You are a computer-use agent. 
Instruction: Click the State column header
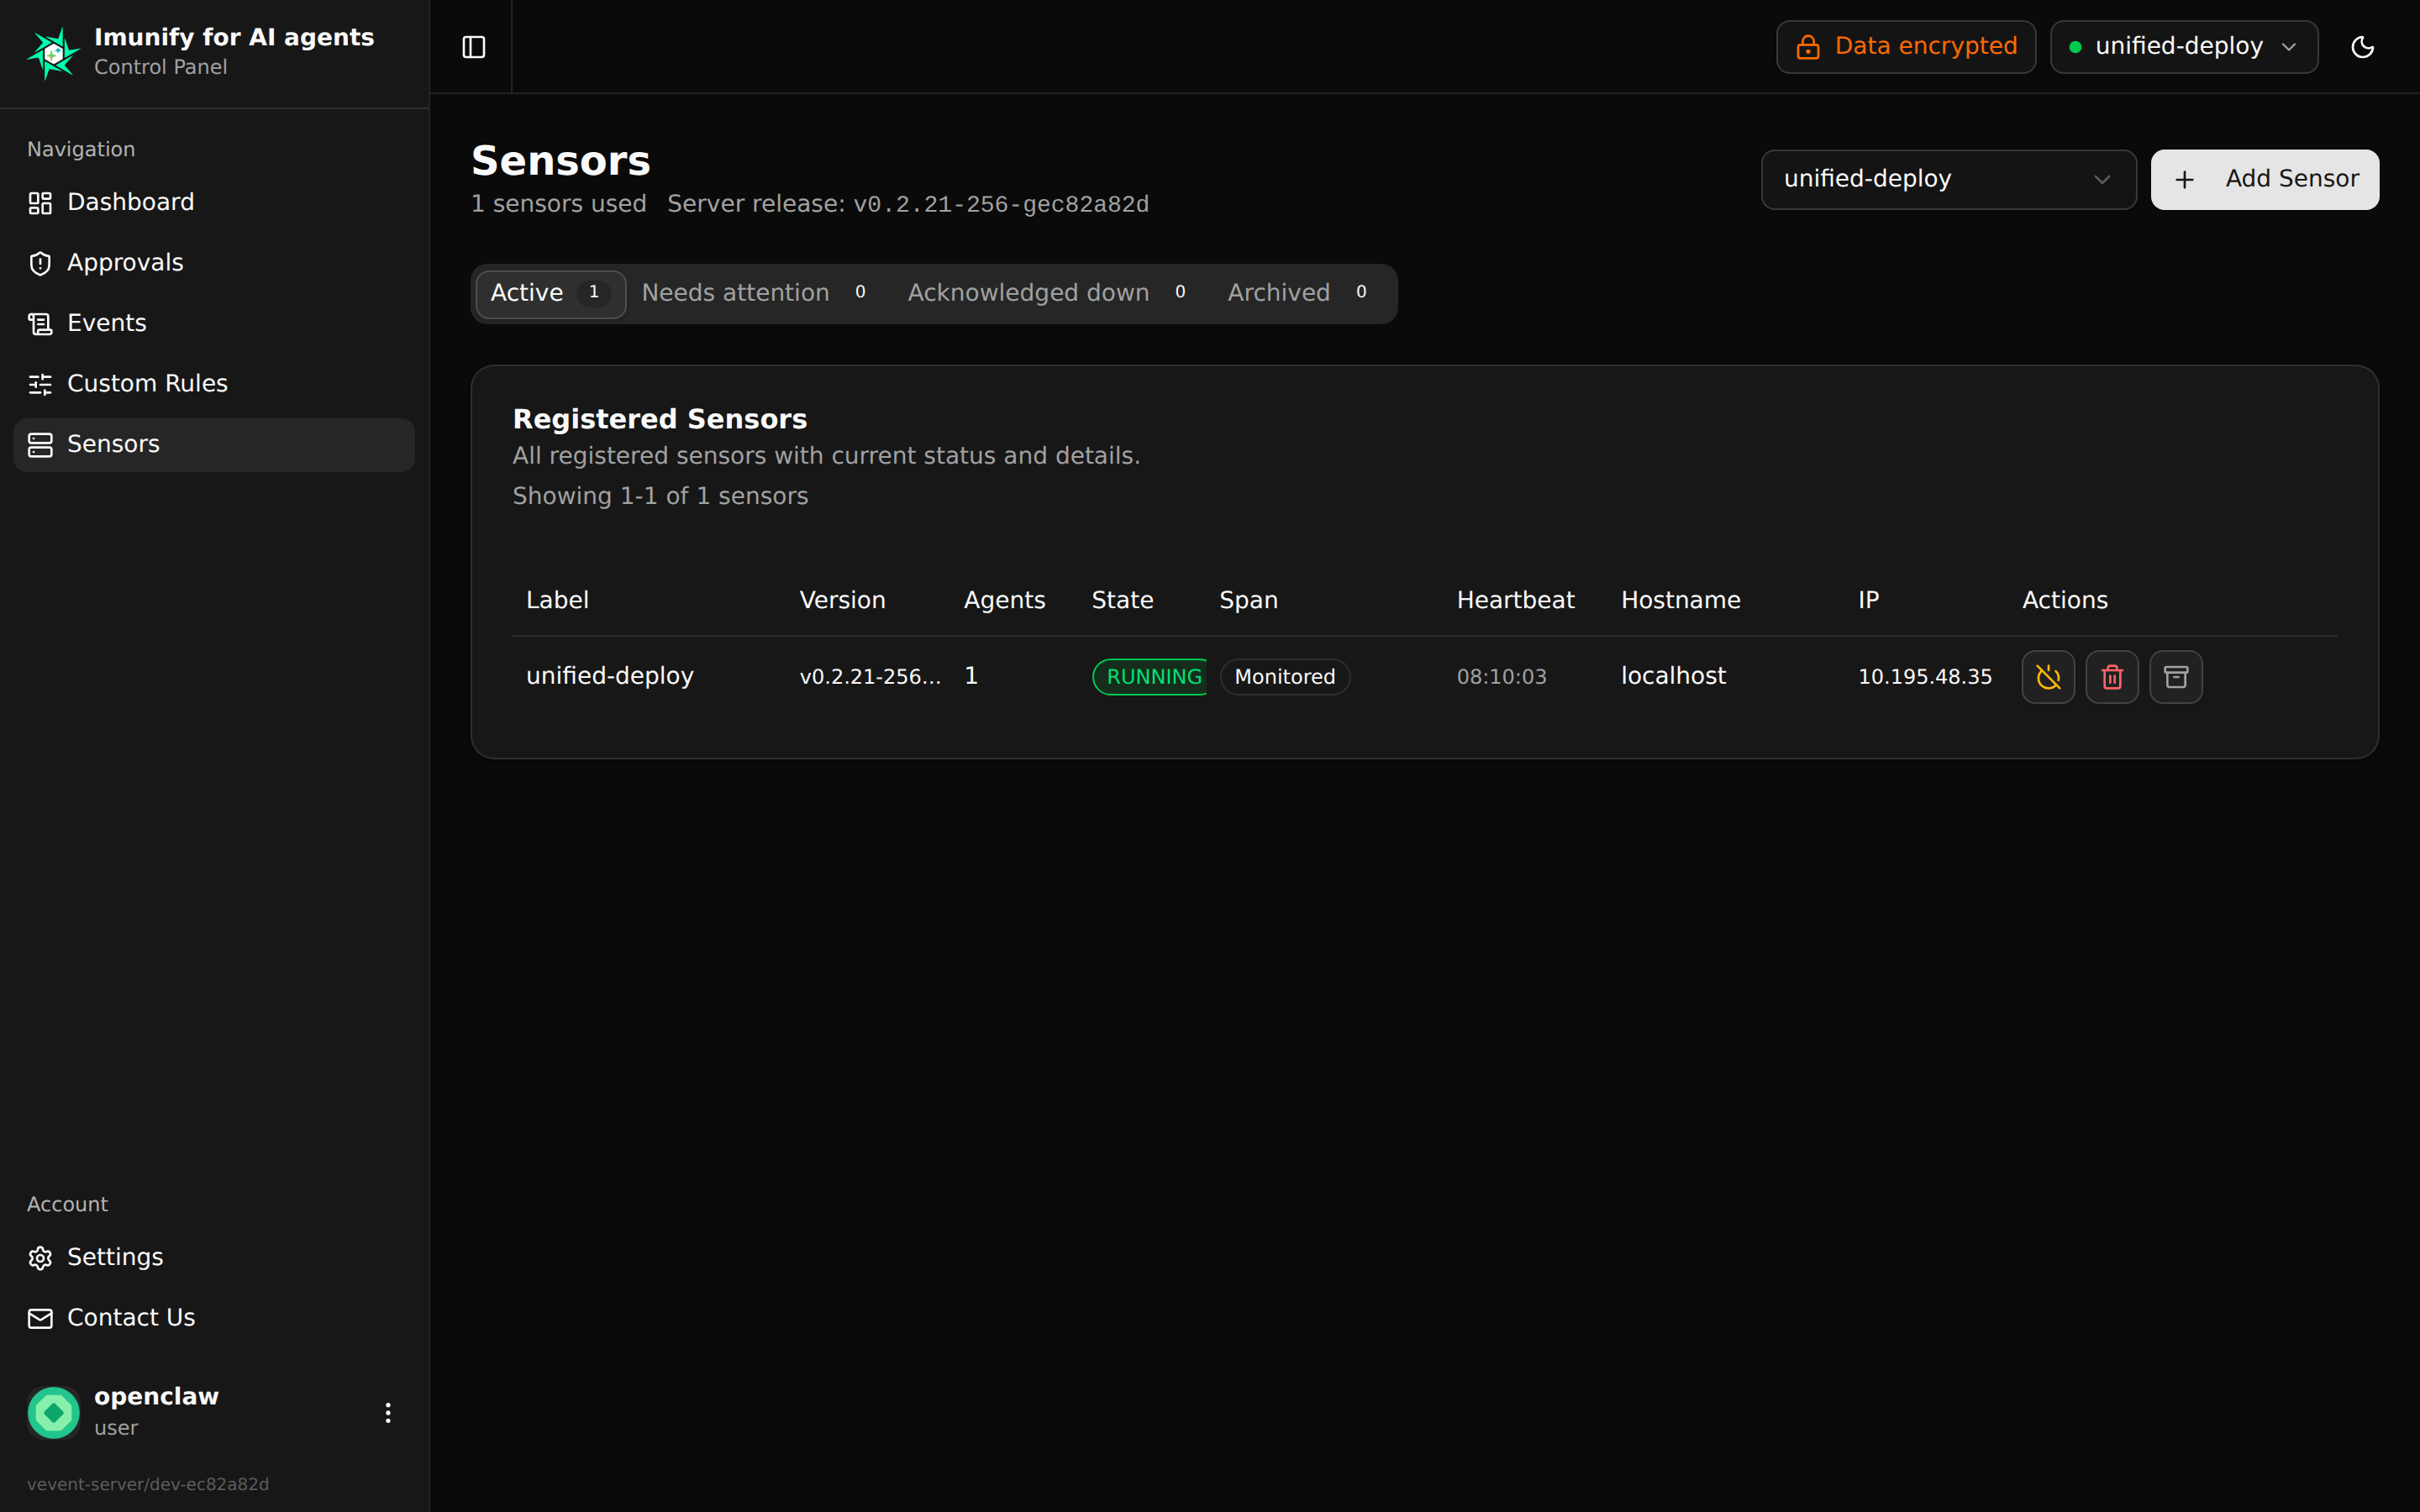coord(1122,600)
